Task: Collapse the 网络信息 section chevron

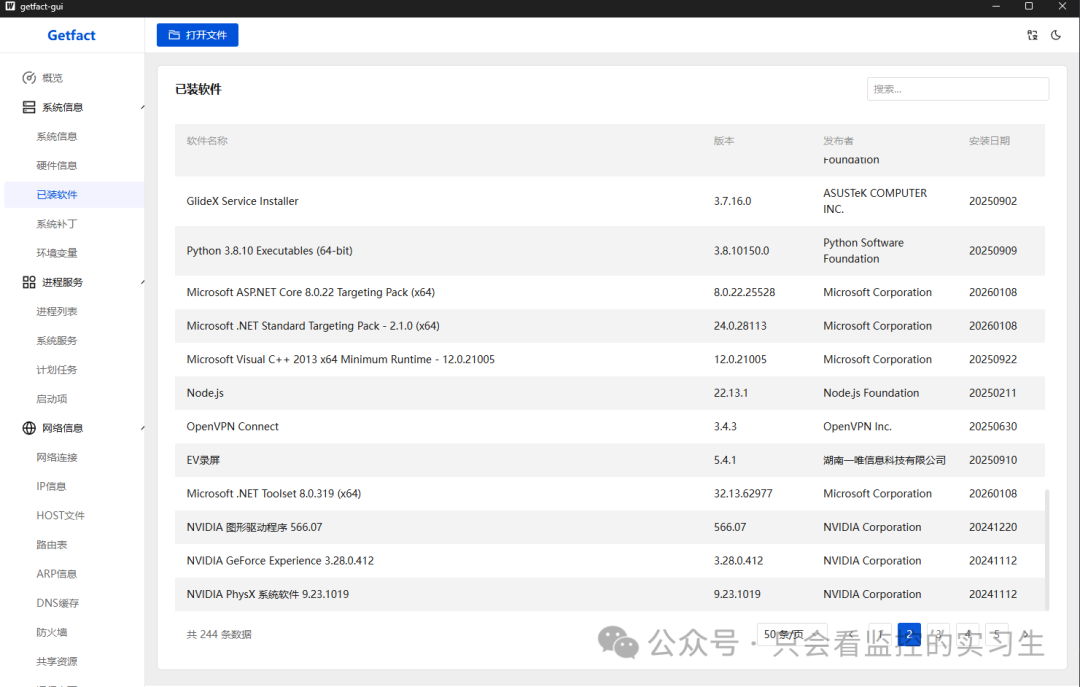Action: point(142,429)
